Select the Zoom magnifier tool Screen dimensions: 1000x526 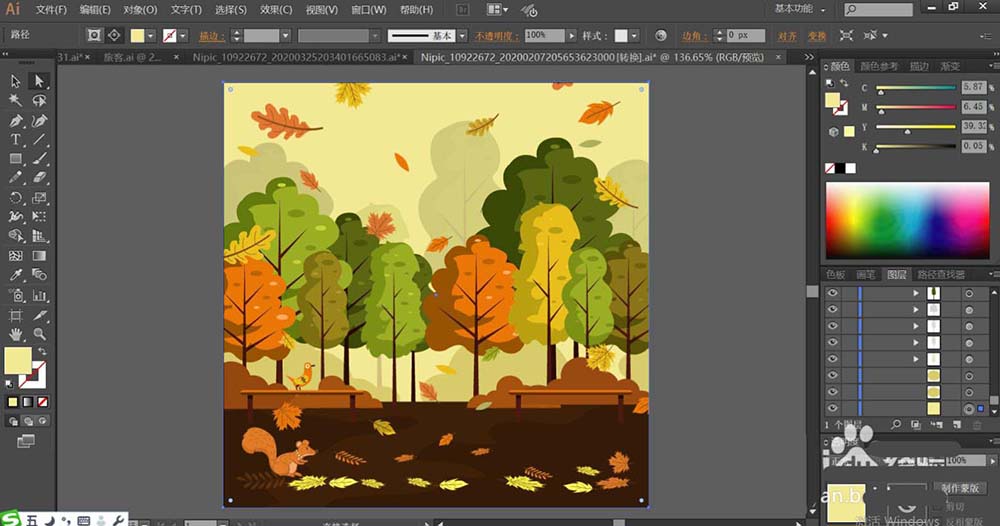coord(39,334)
